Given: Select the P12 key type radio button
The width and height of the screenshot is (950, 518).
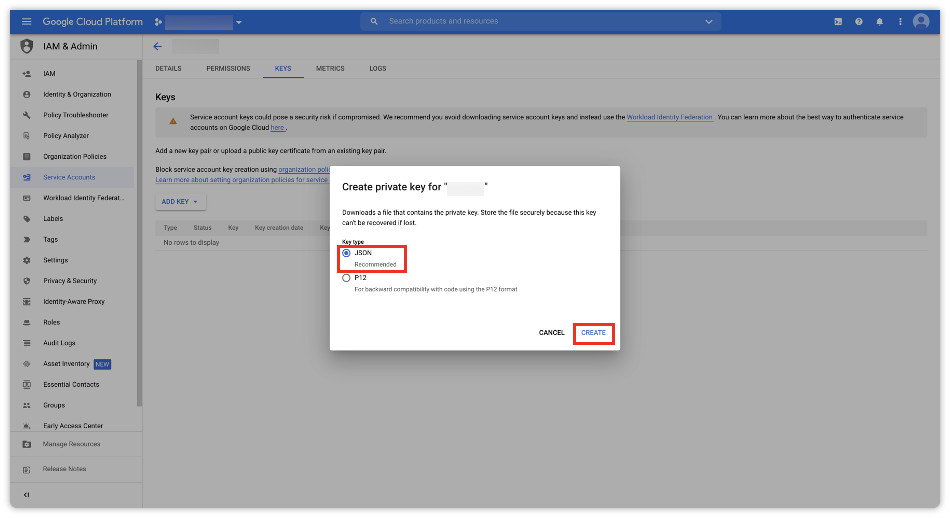Looking at the screenshot, I should coord(346,278).
